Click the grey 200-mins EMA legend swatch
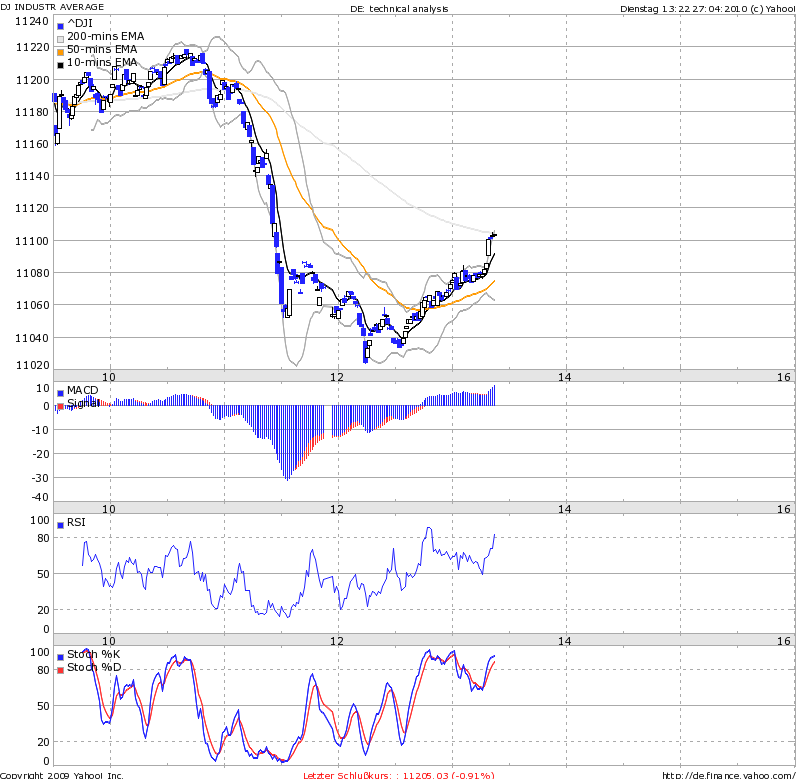The image size is (800, 779). [x=60, y=39]
